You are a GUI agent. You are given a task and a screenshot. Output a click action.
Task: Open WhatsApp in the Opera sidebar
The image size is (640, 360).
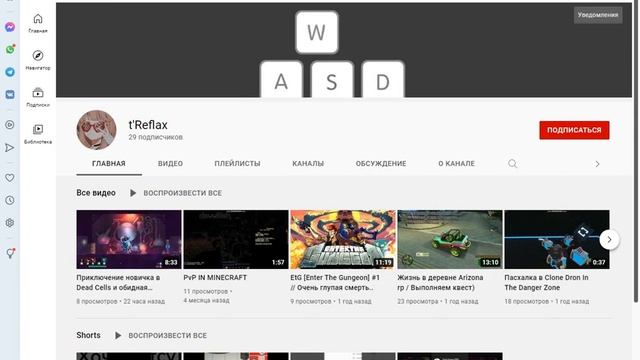(10, 49)
